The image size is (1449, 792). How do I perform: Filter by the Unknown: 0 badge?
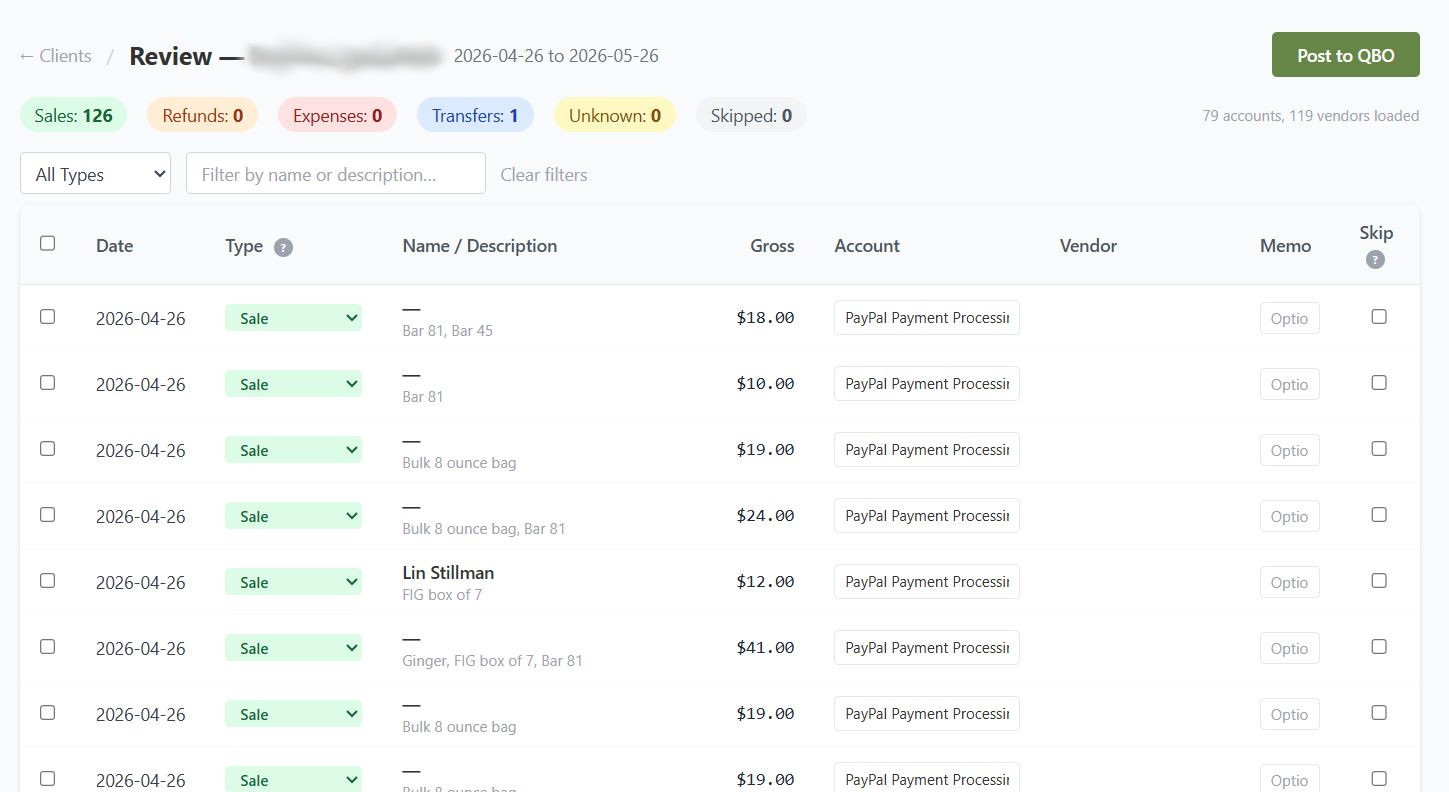coord(614,115)
